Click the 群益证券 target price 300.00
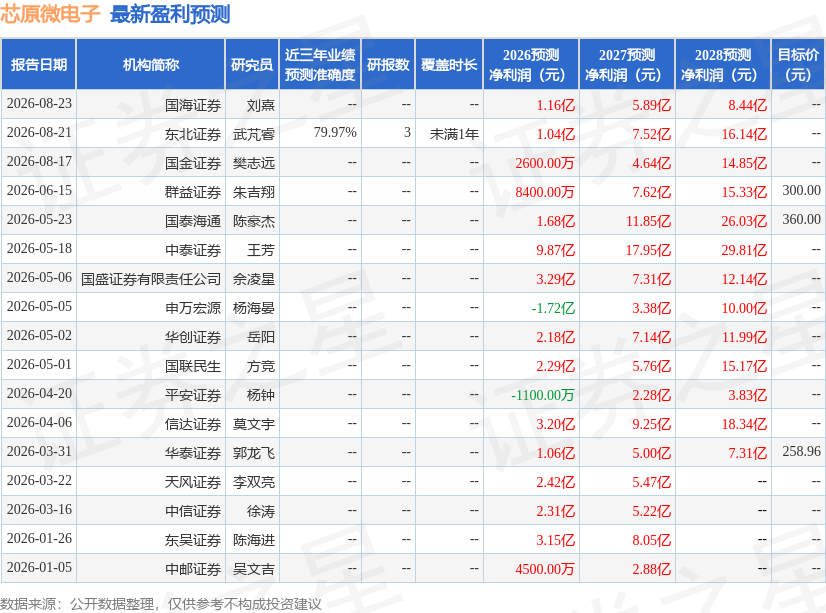Image resolution: width=826 pixels, height=613 pixels. pos(801,190)
